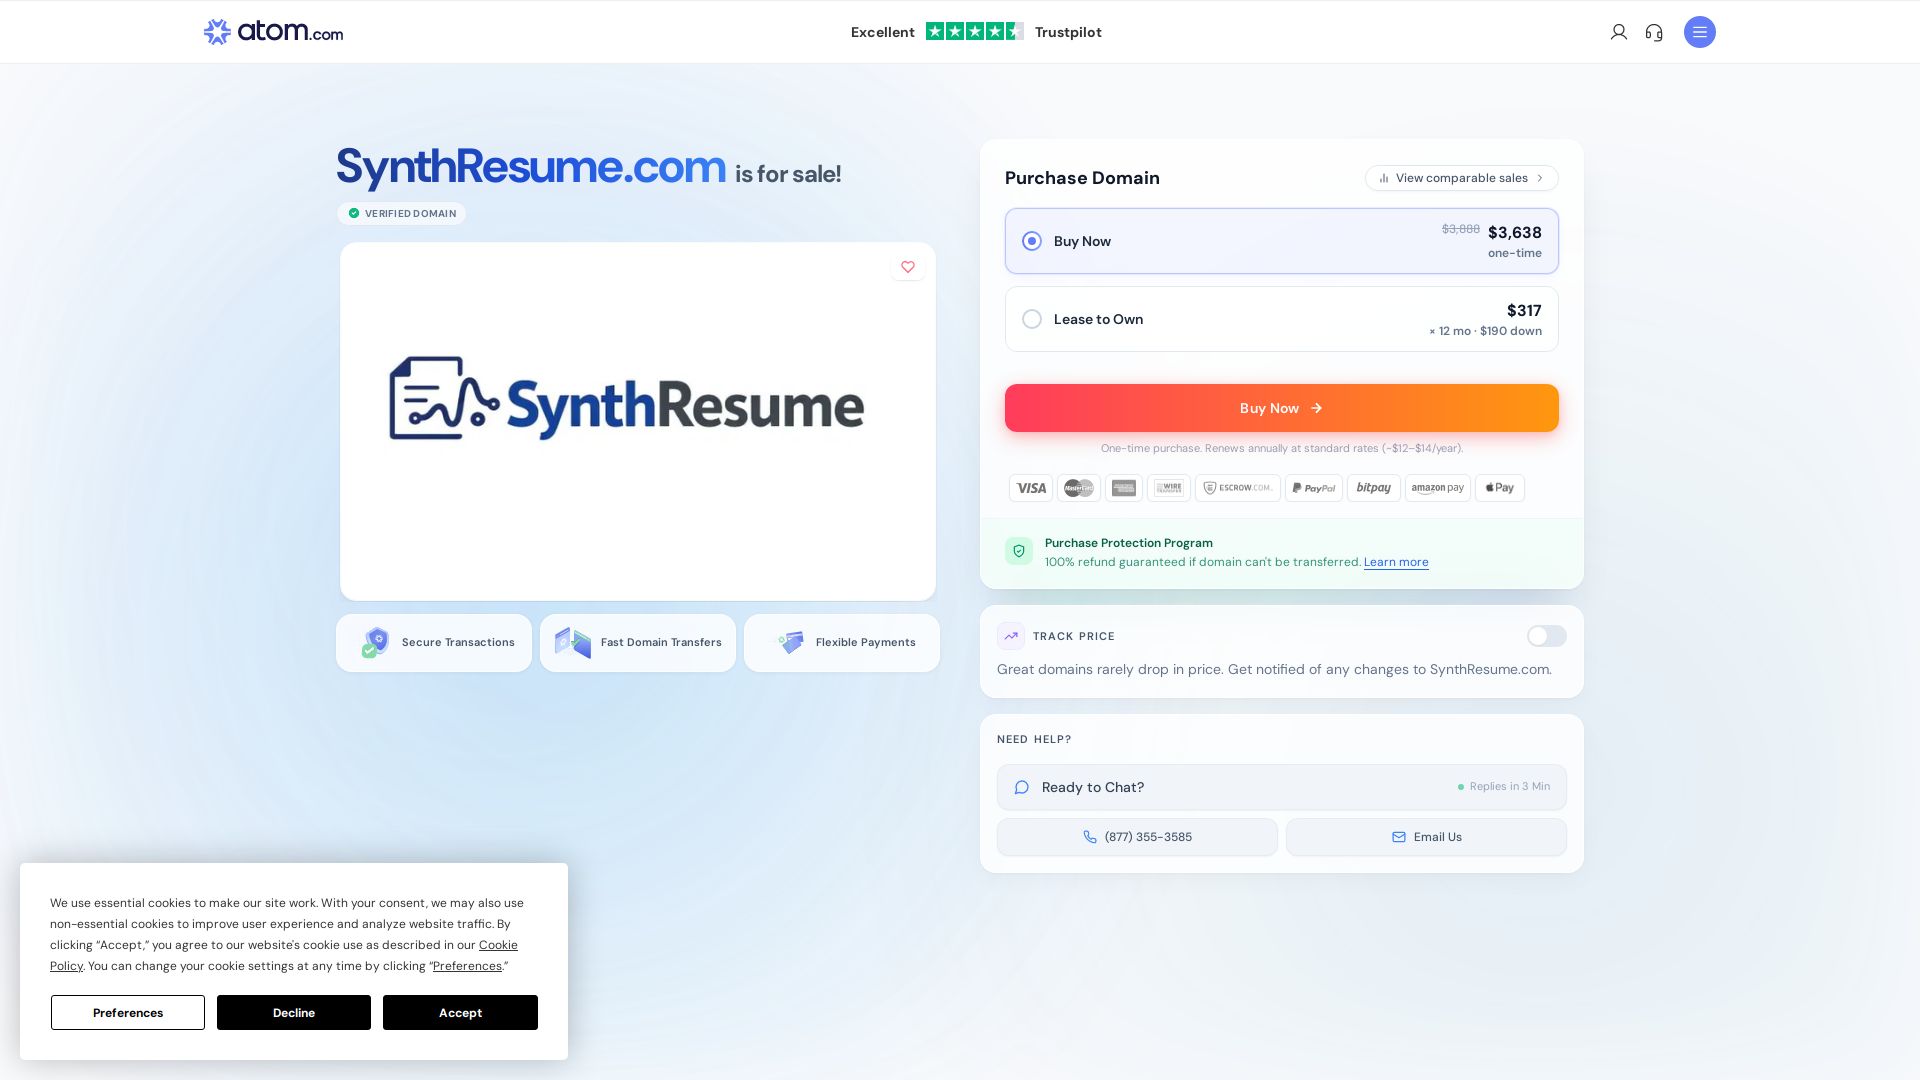Open the user account icon
Image resolution: width=1920 pixels, height=1080 pixels.
click(x=1619, y=32)
